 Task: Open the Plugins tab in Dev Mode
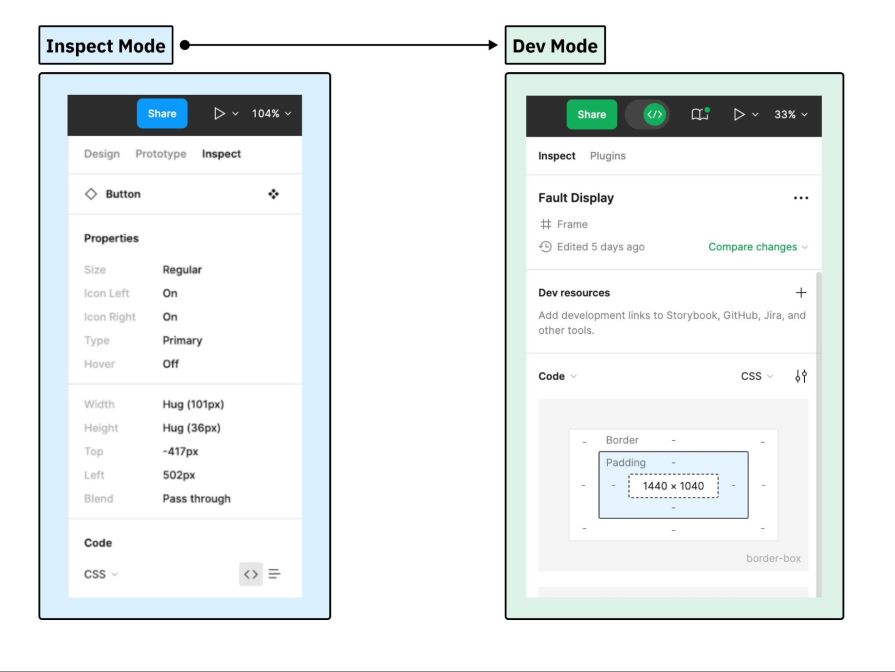click(x=608, y=156)
